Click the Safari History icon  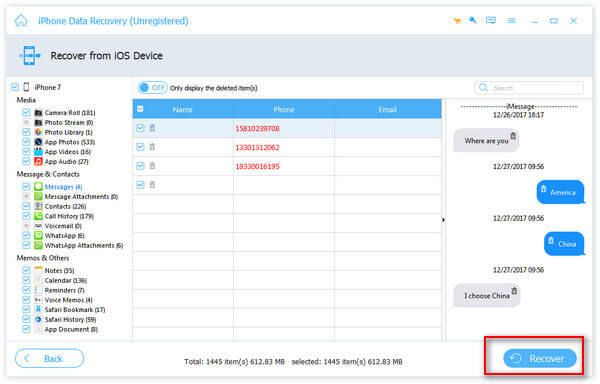[x=38, y=319]
